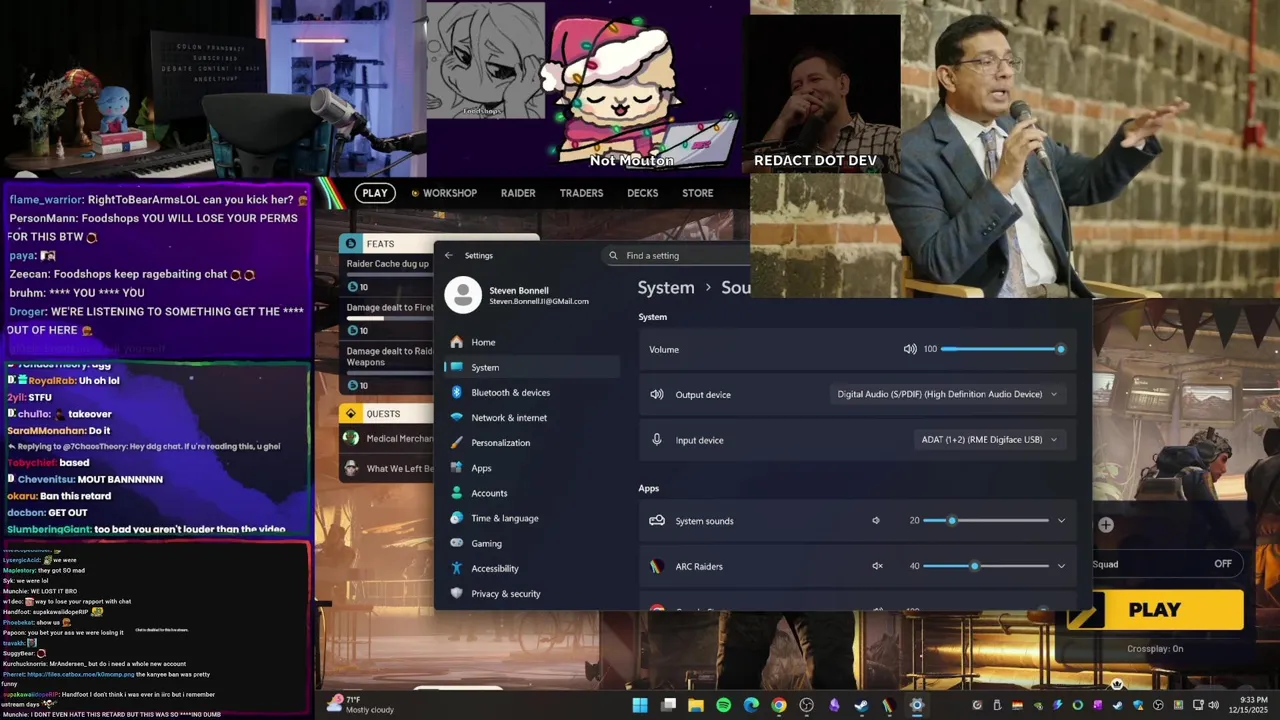This screenshot has width=1280, height=720.
Task: Click the System breadcrumb heading
Action: [666, 287]
